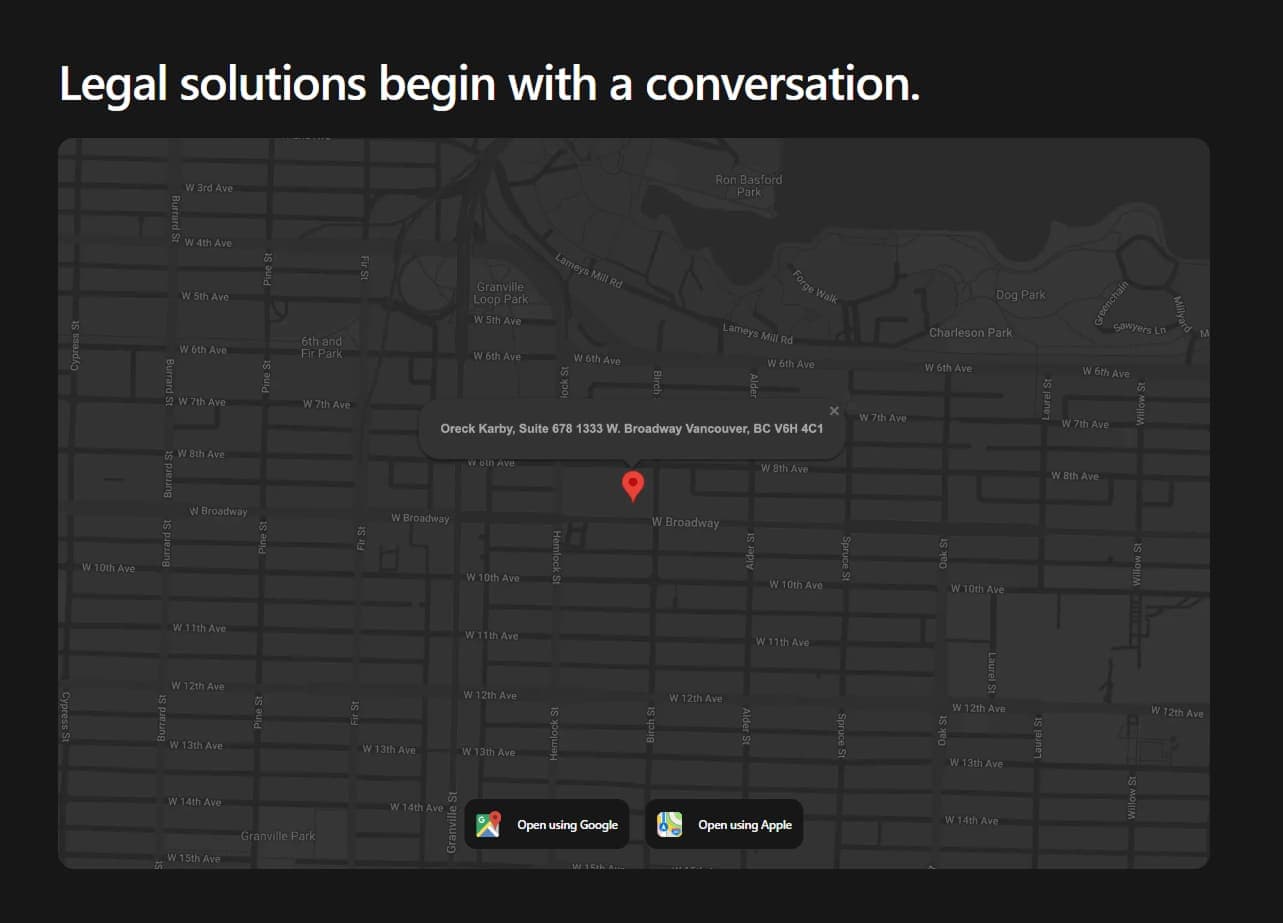Click the W Broadway label beside the pin
The width and height of the screenshot is (1283, 923).
pyautogui.click(x=685, y=523)
